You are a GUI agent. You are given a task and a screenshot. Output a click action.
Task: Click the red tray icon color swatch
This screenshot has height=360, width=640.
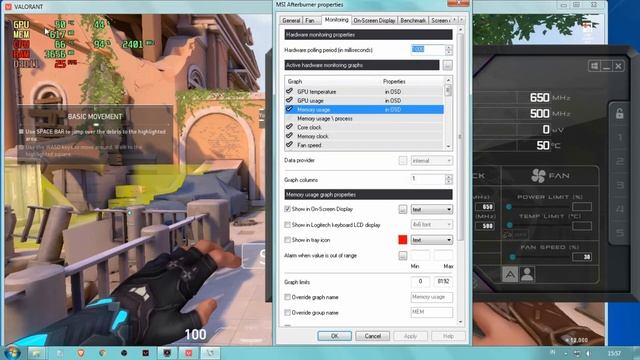click(402, 240)
